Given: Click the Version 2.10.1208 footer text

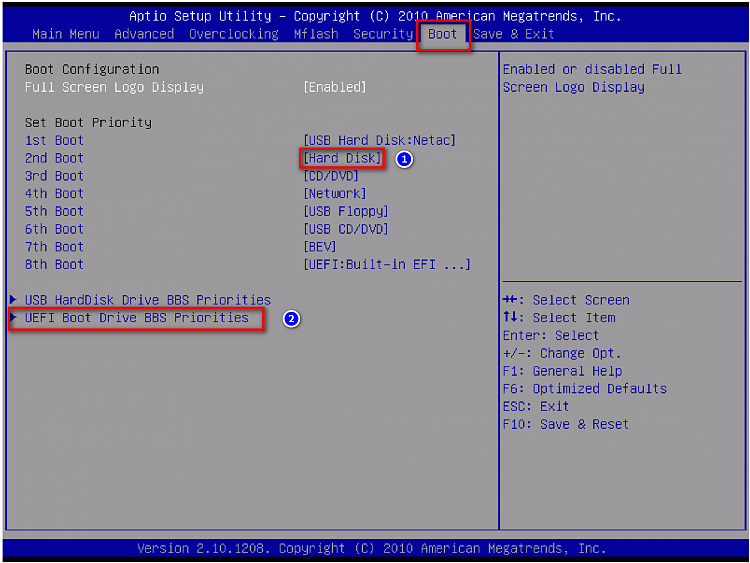Looking at the screenshot, I should point(372,548).
